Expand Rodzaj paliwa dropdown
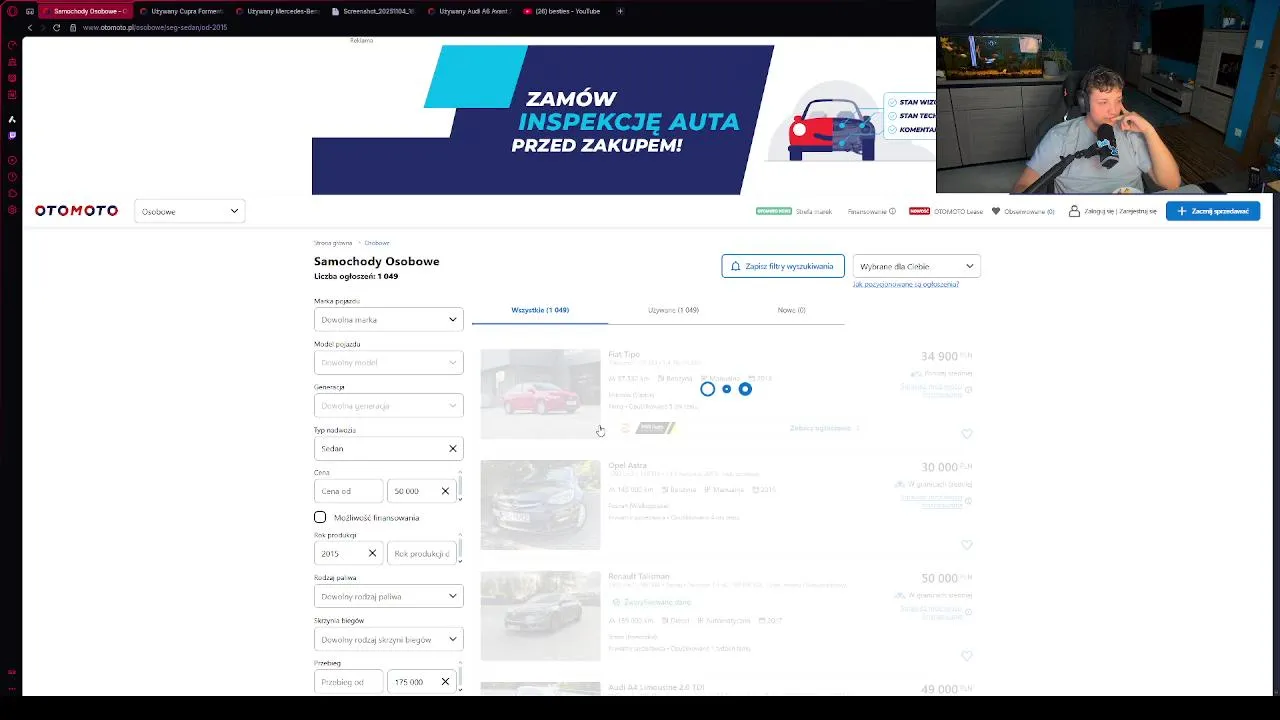The image size is (1280, 720). point(389,596)
